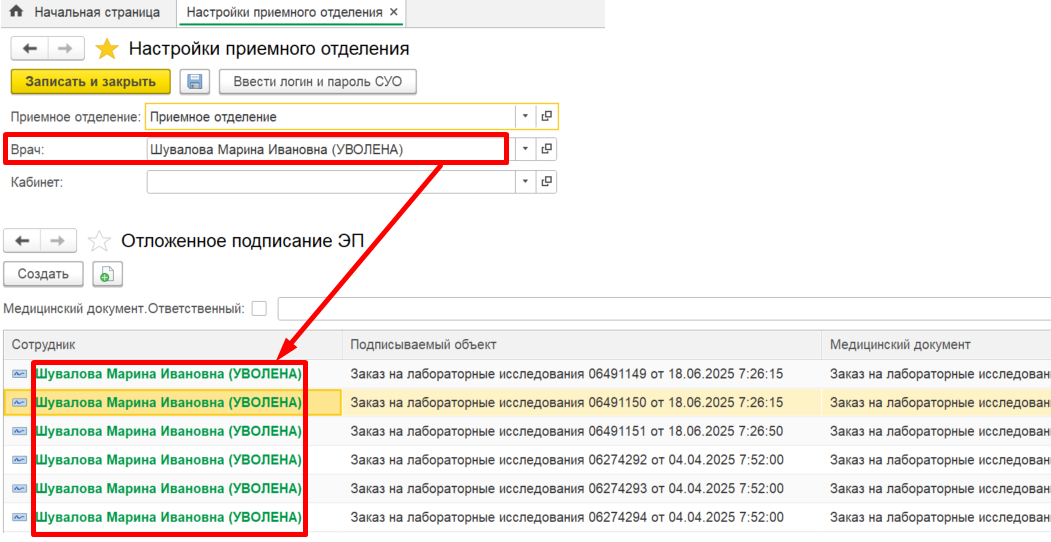Click Записать и закрыть button
The image size is (1051, 542).
(90, 81)
